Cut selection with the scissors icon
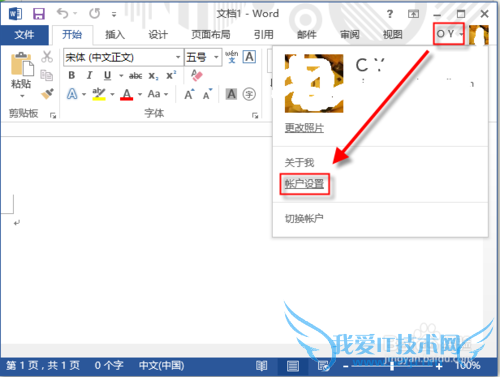 (x=47, y=57)
